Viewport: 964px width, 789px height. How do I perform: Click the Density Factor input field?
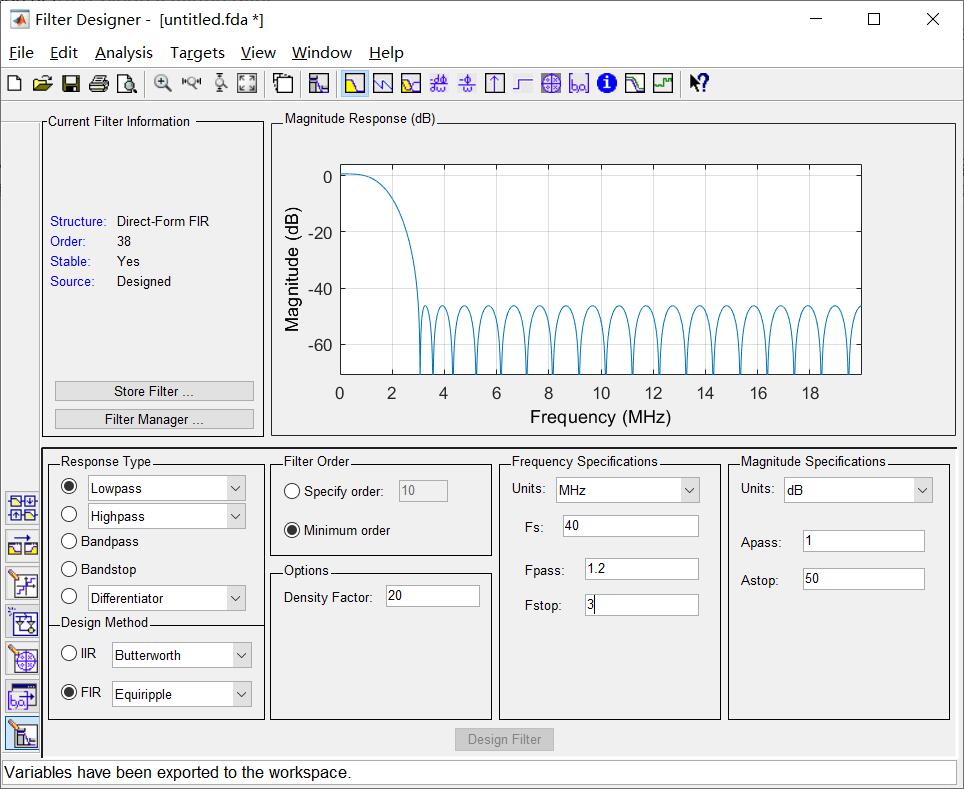pos(433,596)
